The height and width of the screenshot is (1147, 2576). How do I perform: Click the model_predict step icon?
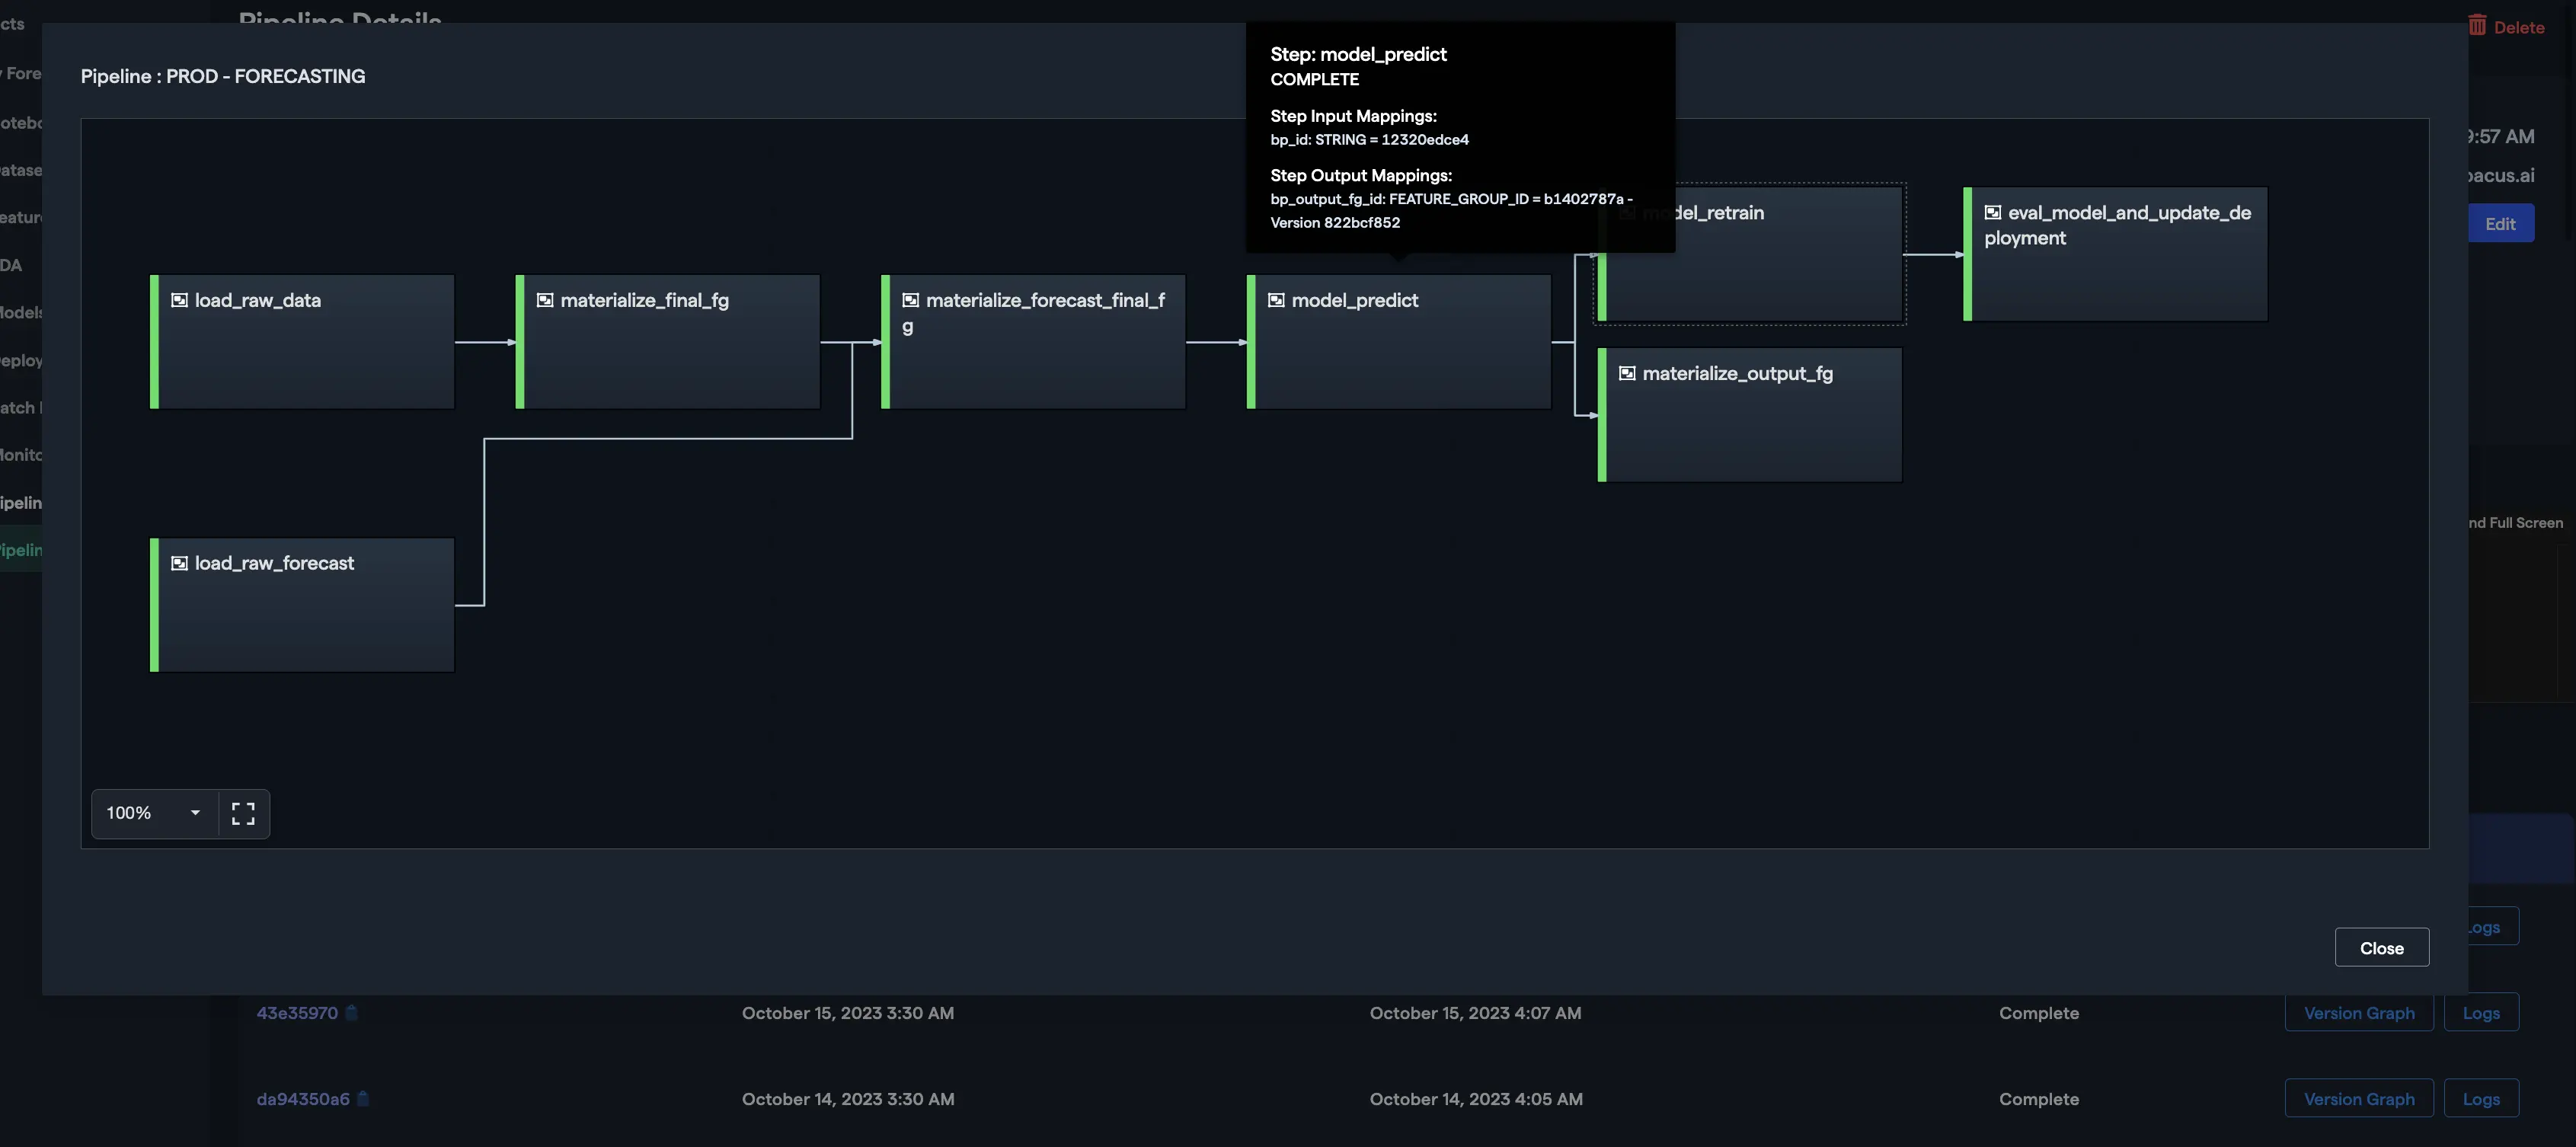coord(1276,300)
